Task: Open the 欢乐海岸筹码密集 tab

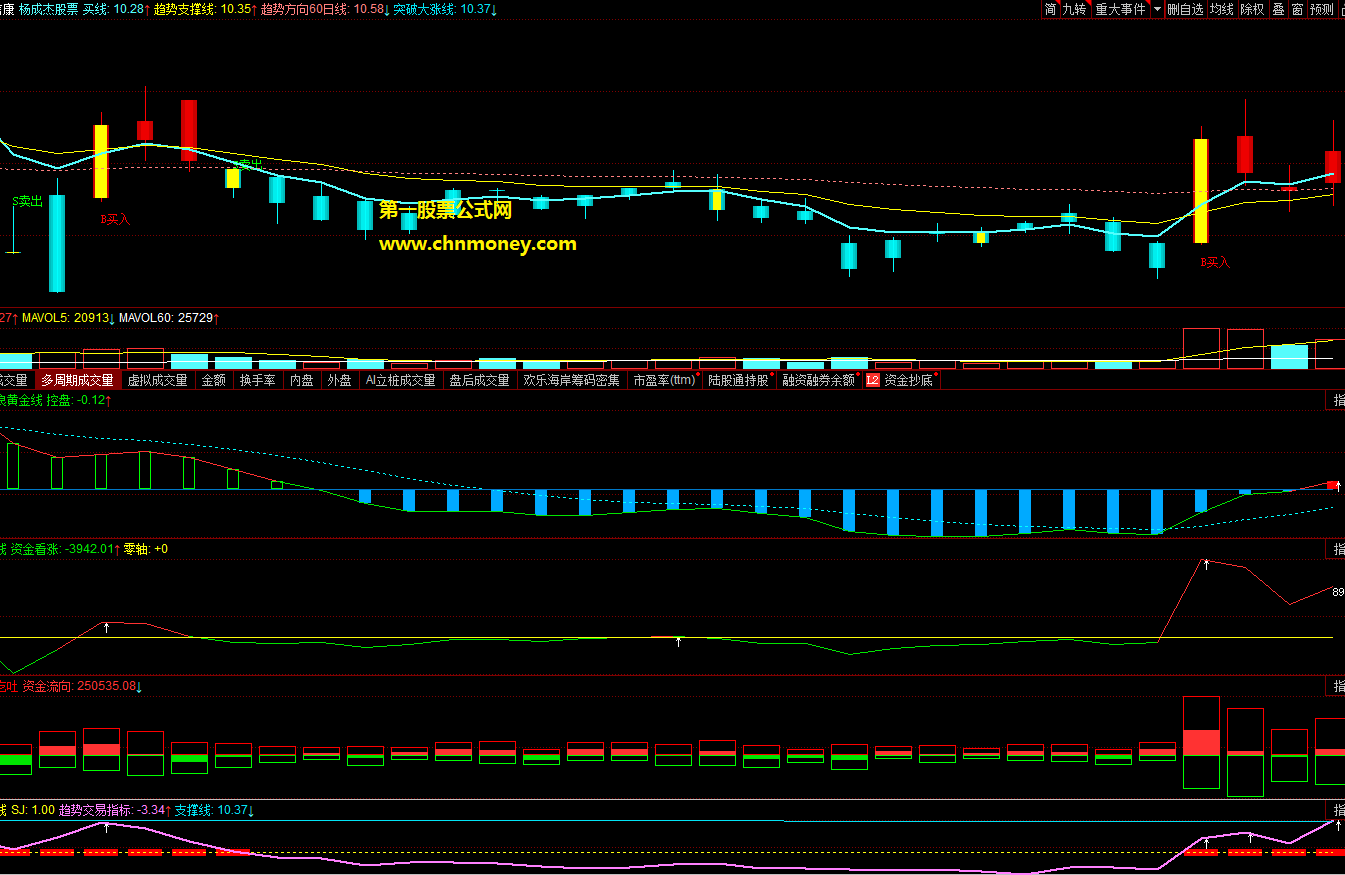Action: coord(571,380)
